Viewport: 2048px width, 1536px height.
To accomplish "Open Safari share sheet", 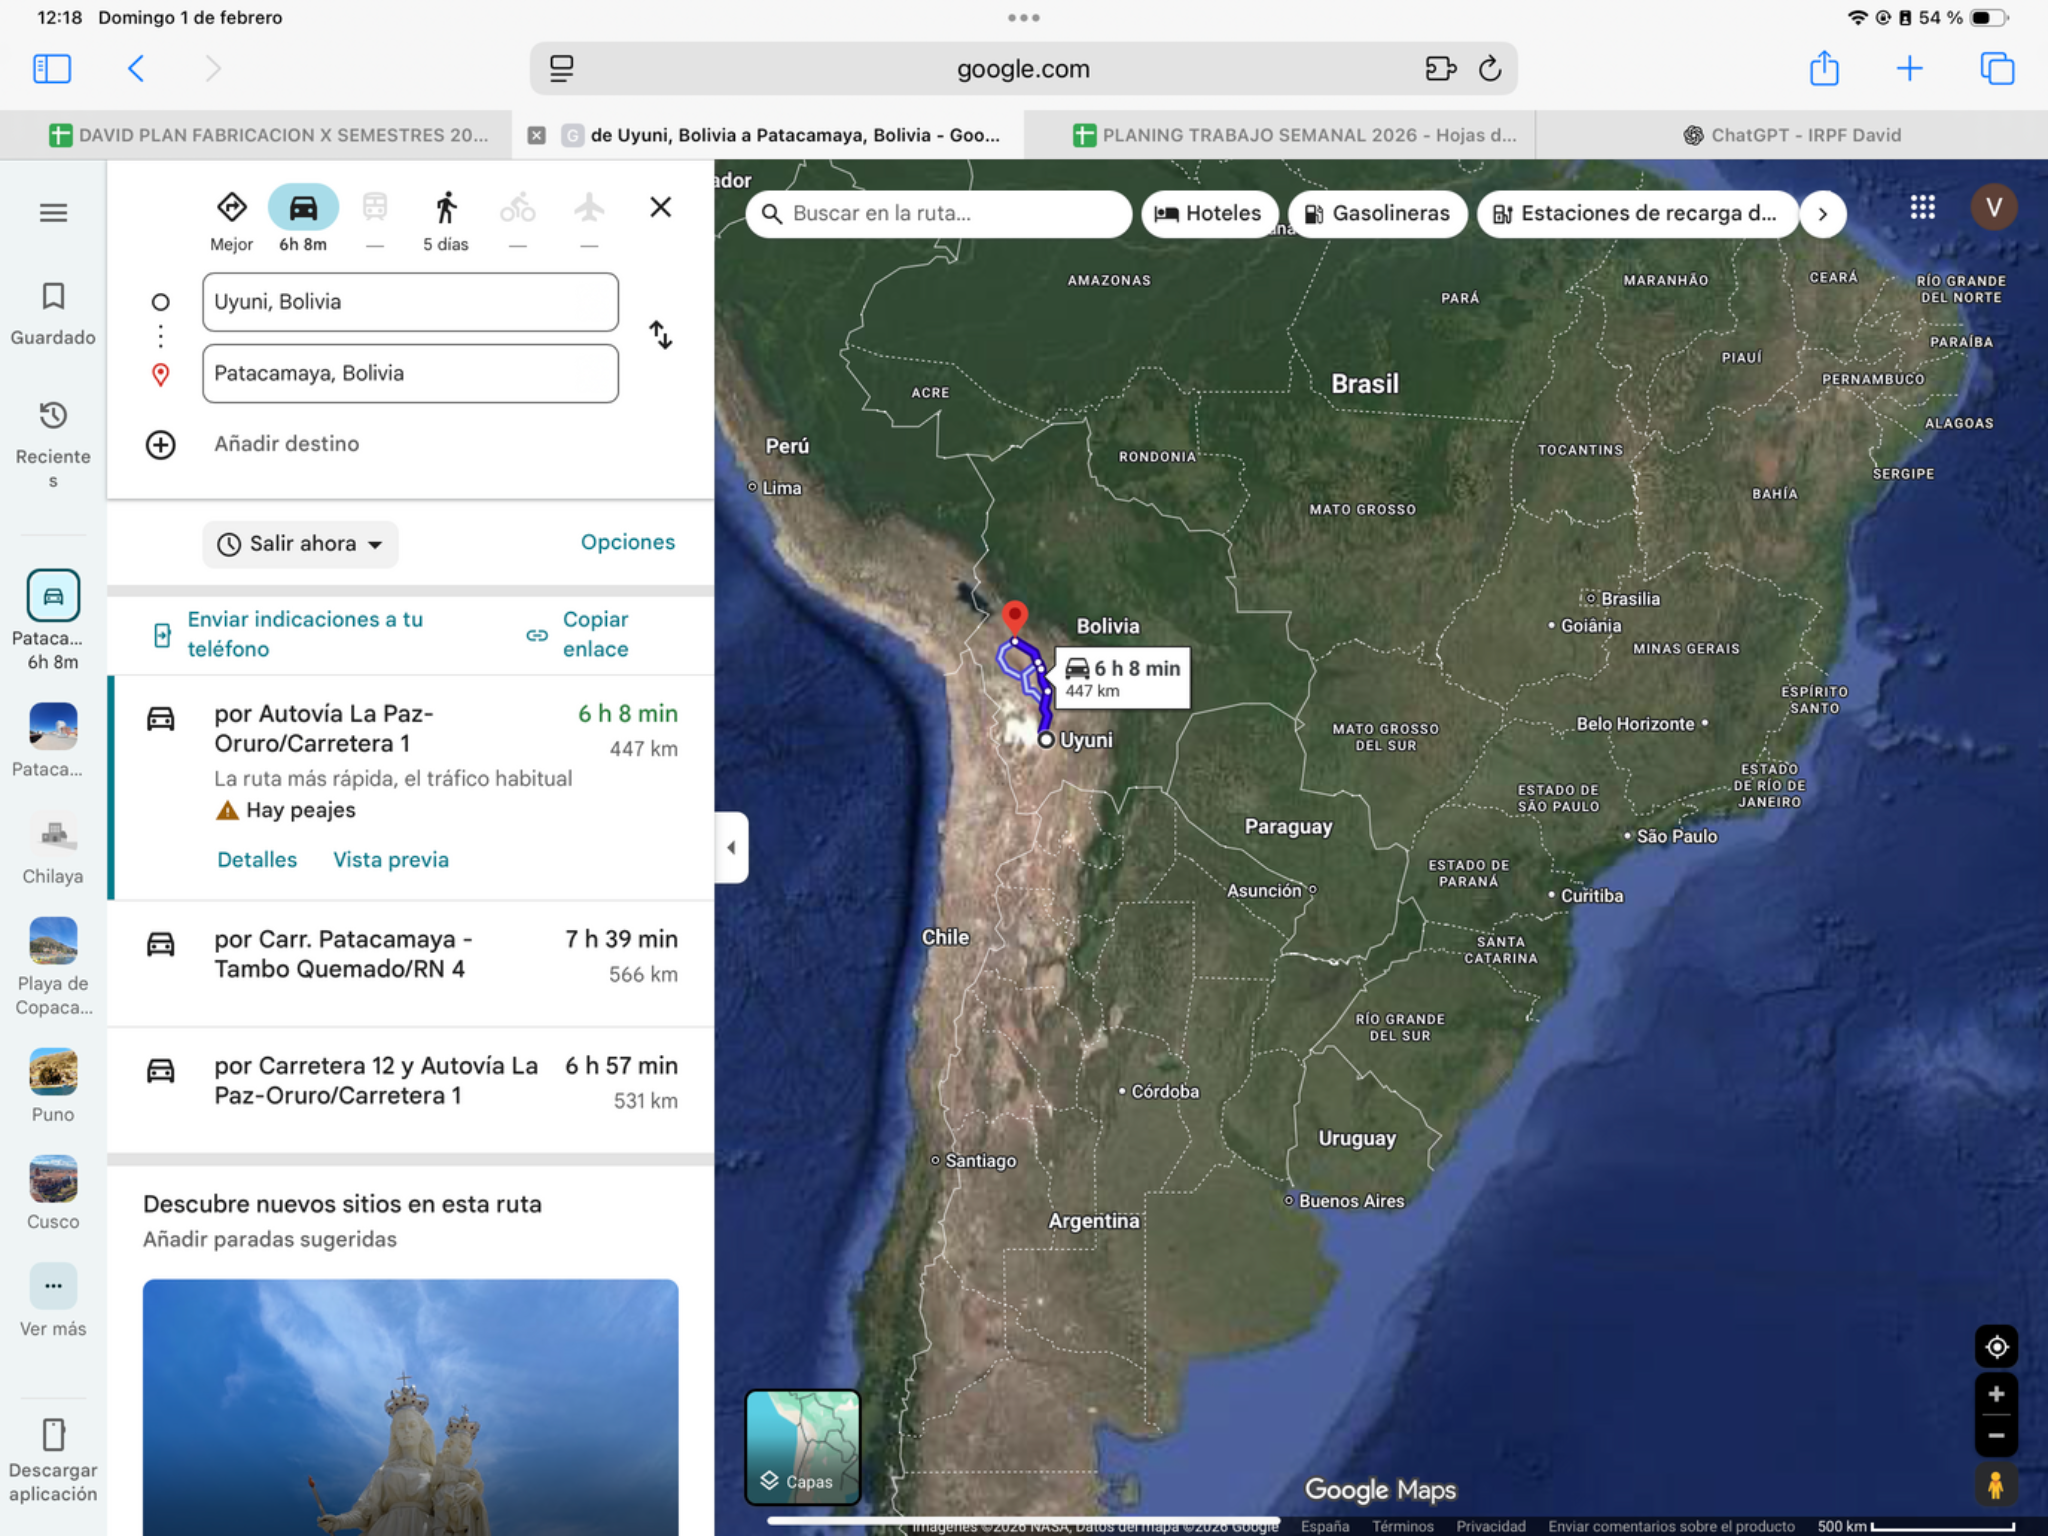I will coord(1824,68).
